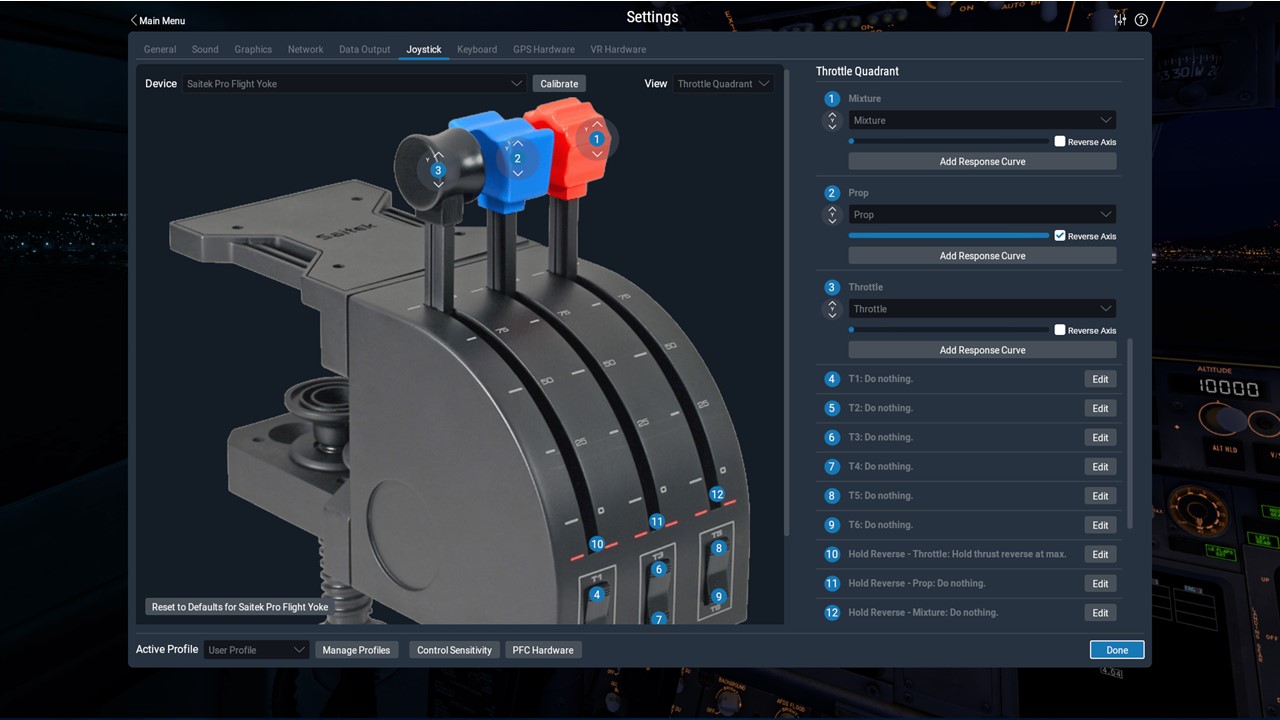This screenshot has width=1280, height=720.
Task: Edit the T3 button assignment
Action: coord(1100,437)
